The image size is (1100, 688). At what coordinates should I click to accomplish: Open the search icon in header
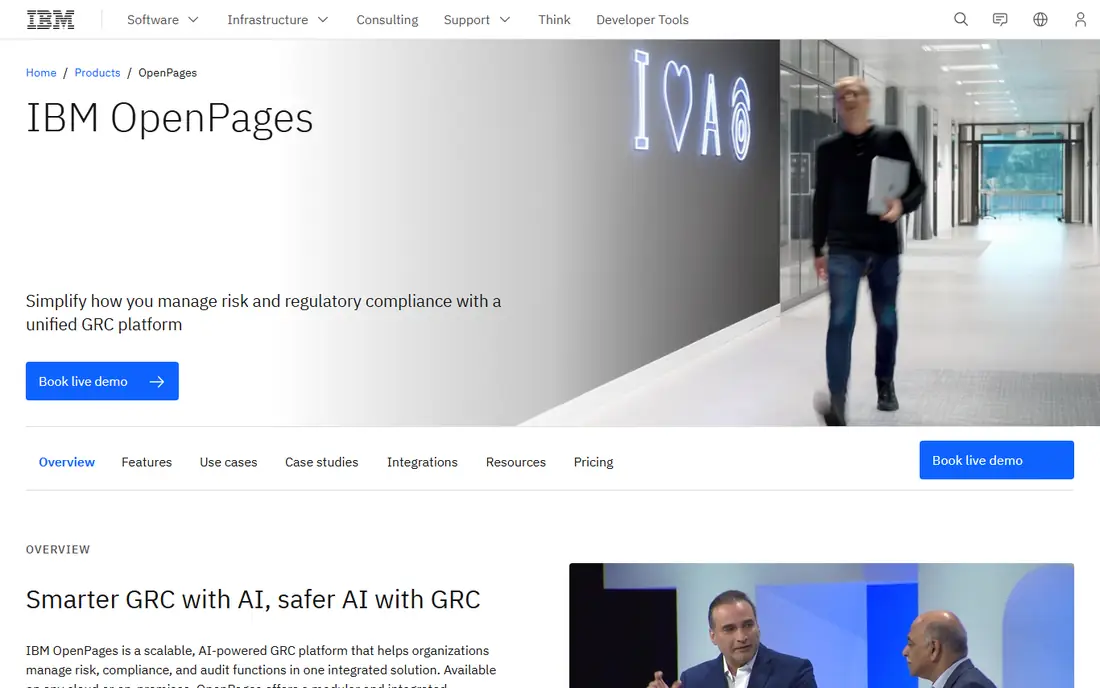960,20
